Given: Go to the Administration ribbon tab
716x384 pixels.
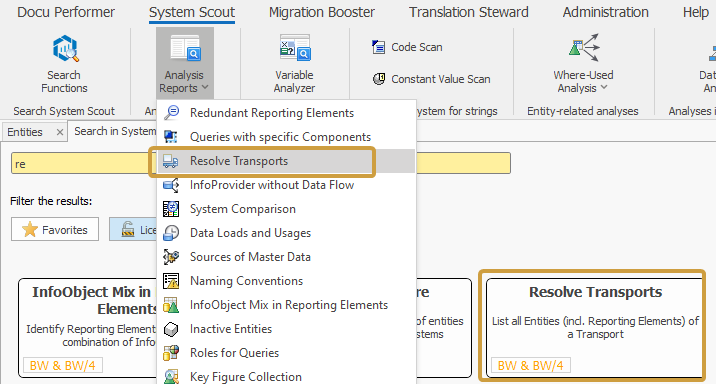Looking at the screenshot, I should [605, 12].
